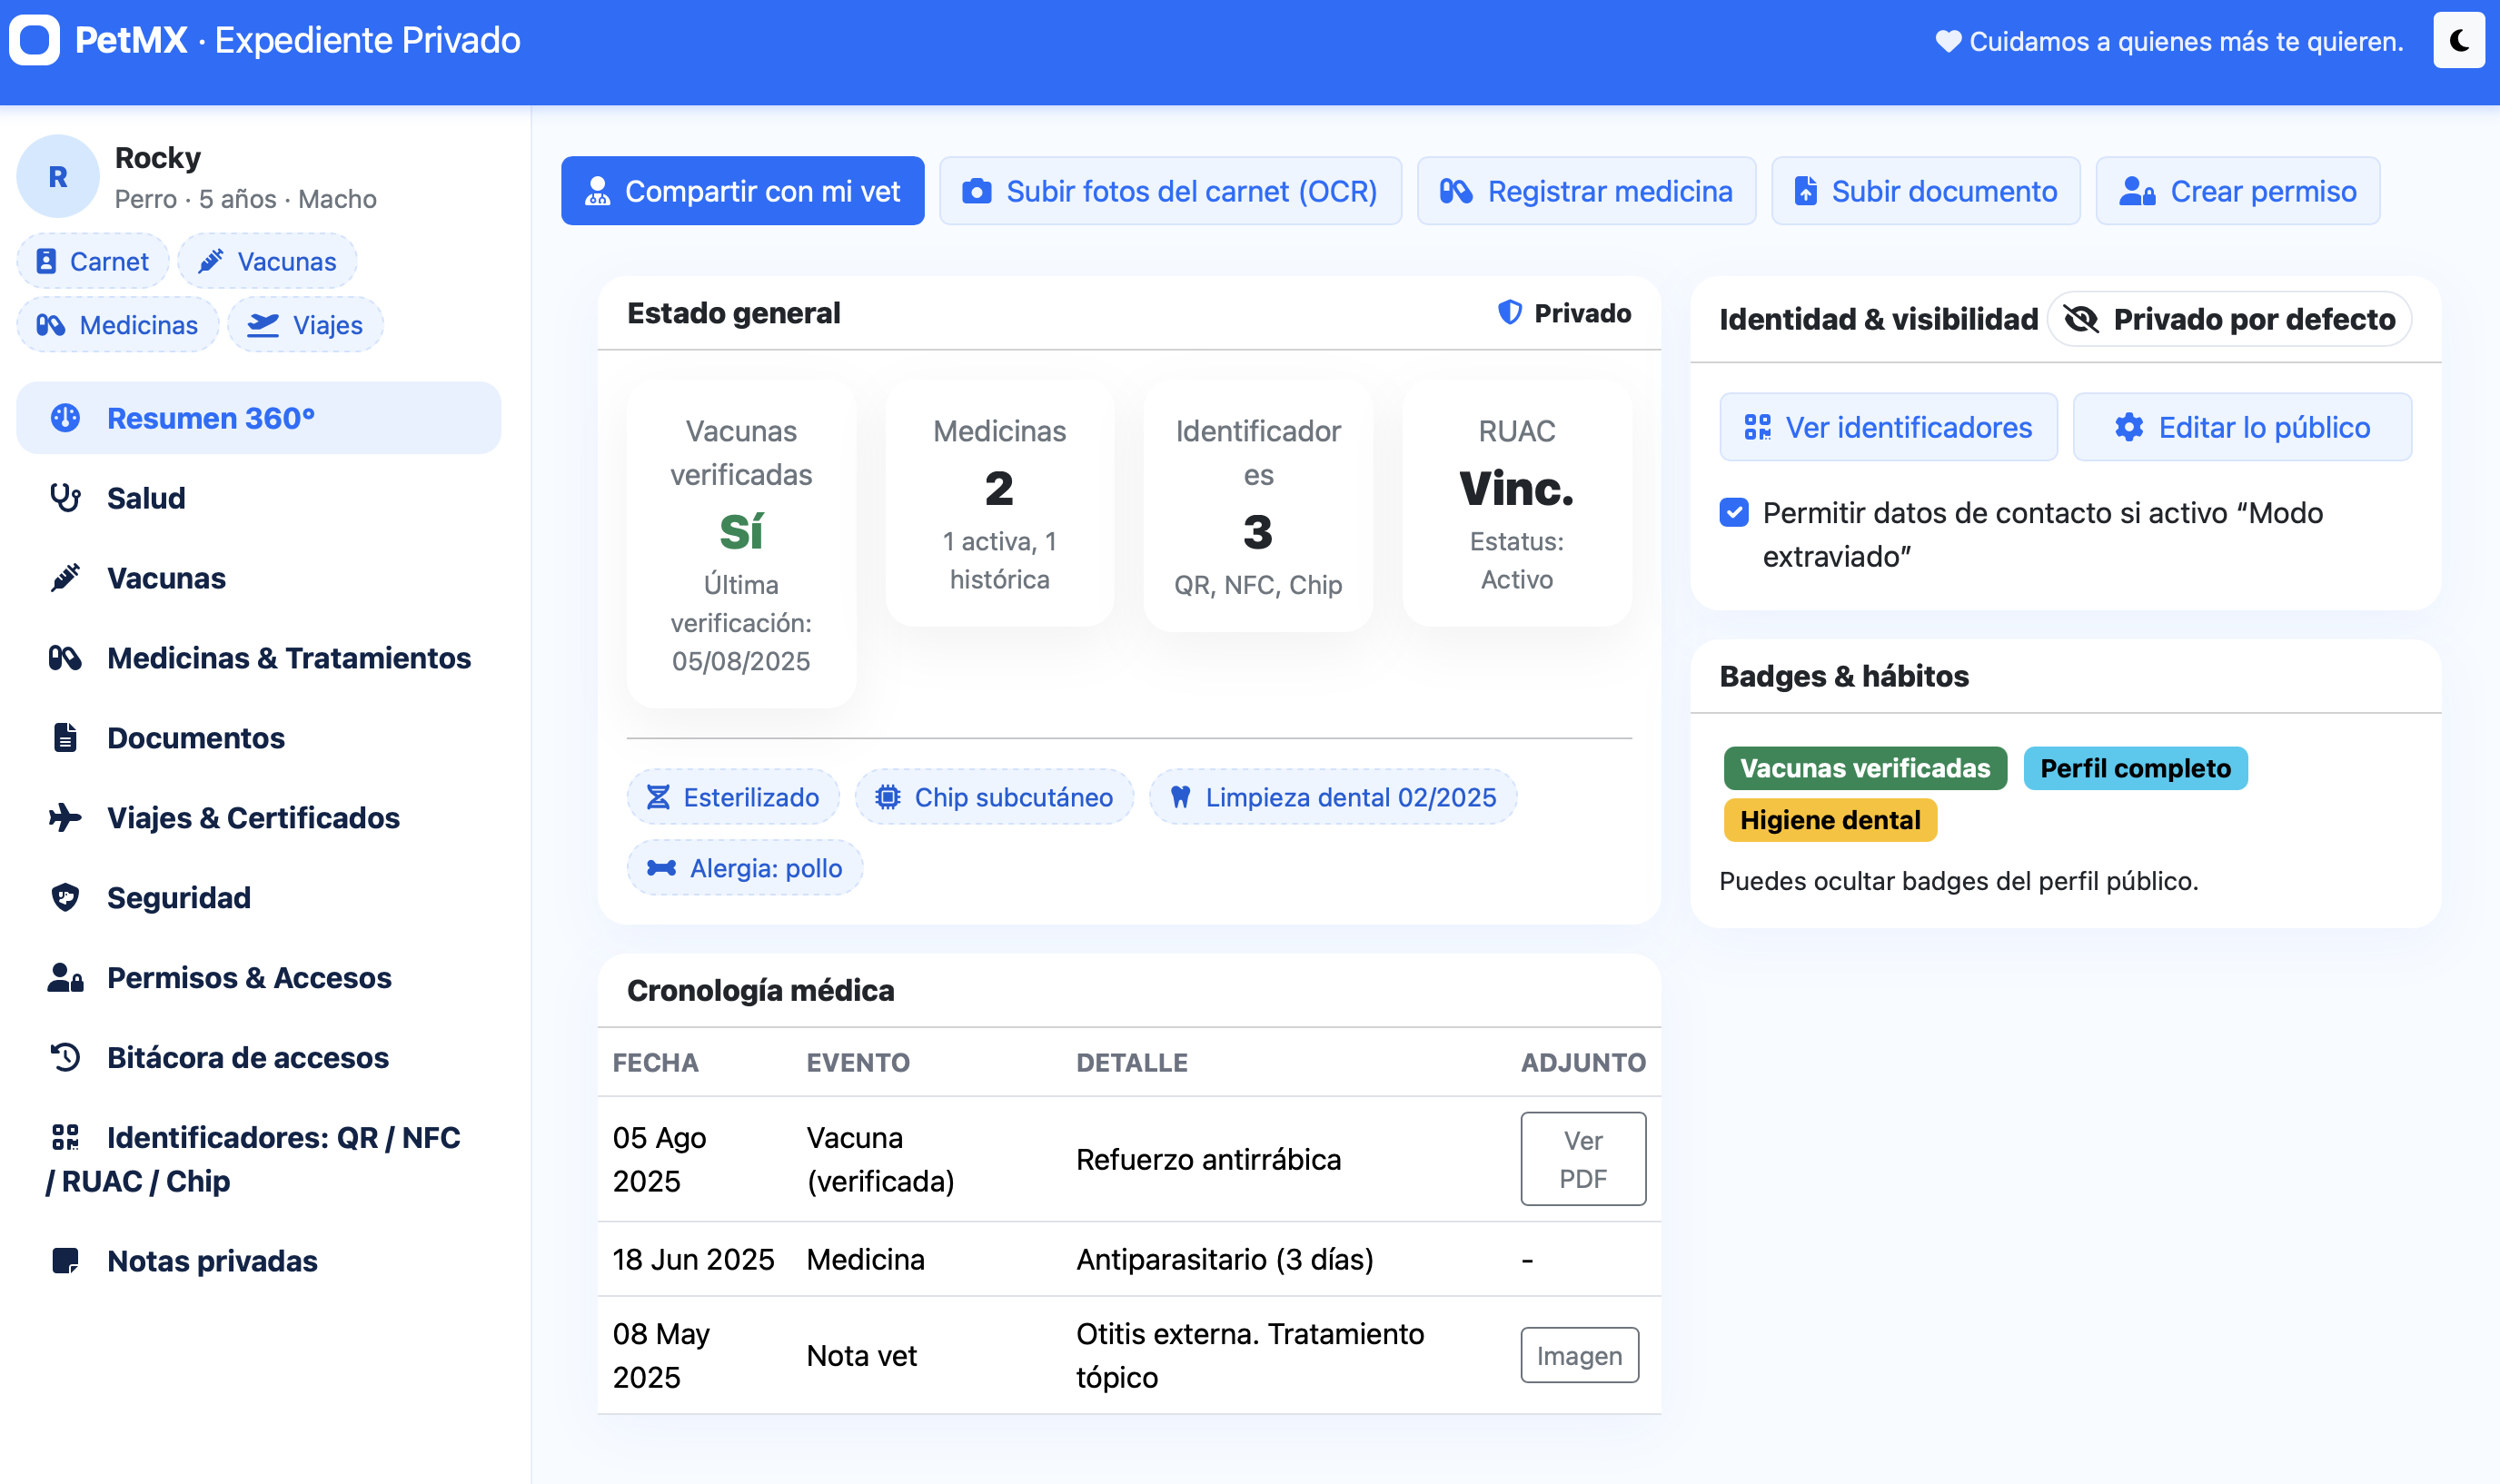
Task: Select the 'Ver identificadores' link
Action: [x=1887, y=427]
